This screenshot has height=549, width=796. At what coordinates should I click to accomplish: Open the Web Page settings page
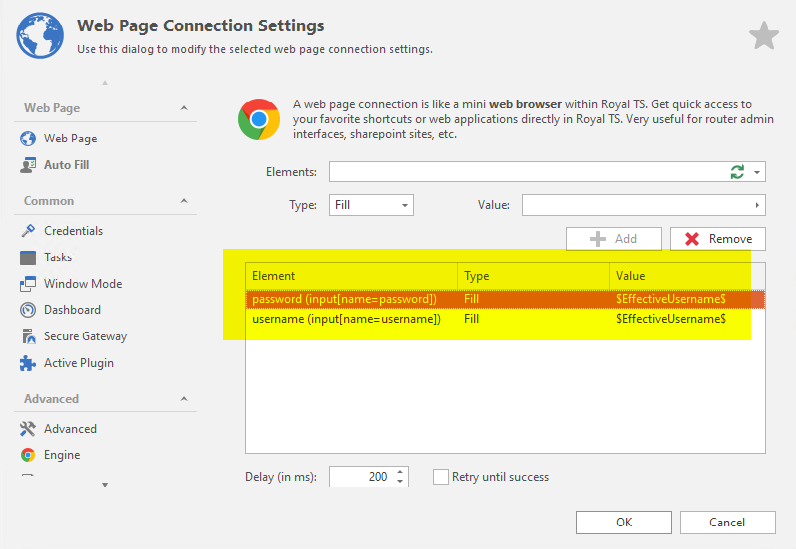coord(70,139)
